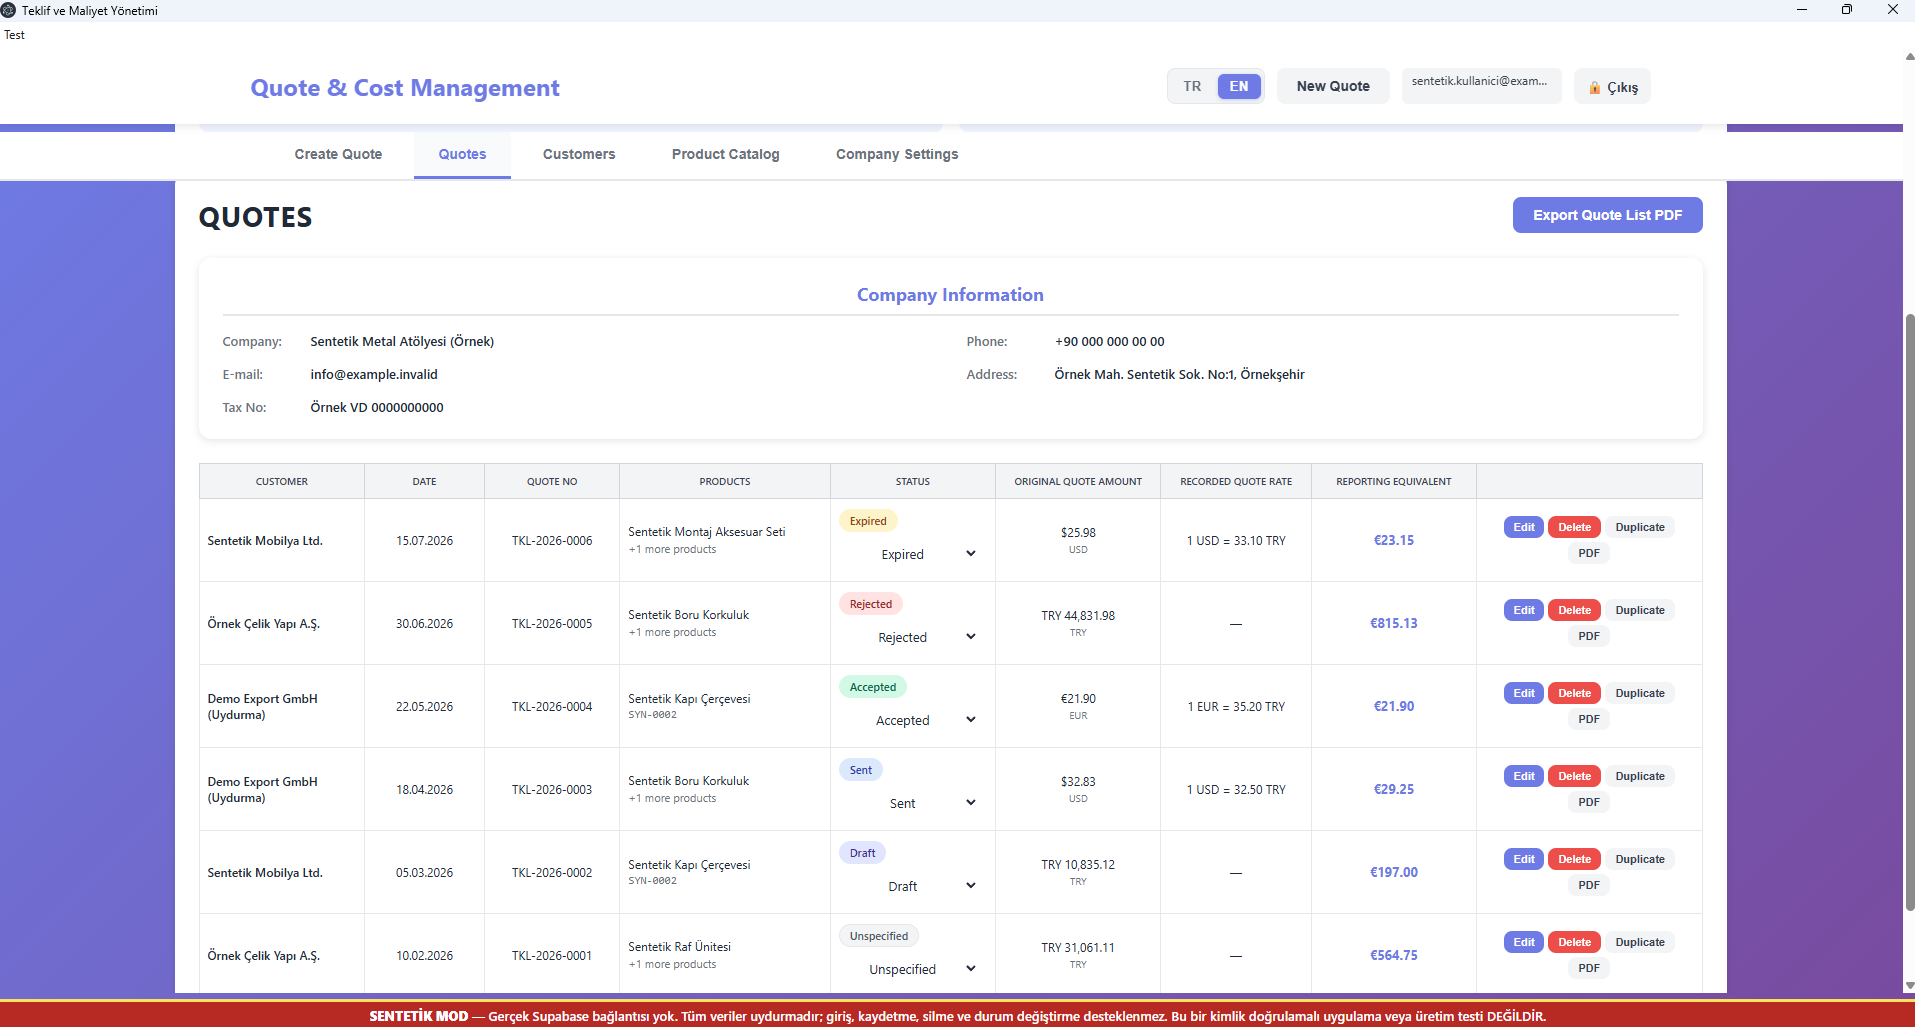Switch to Product Catalog tab
The width and height of the screenshot is (1915, 1027).
726,154
